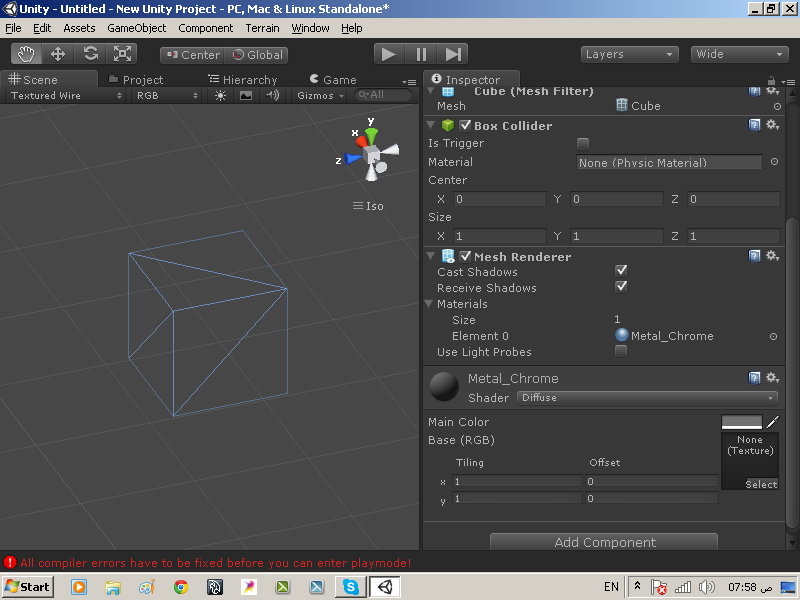
Task: Click the blue Z axis of scene gizmo
Action: coord(352,159)
